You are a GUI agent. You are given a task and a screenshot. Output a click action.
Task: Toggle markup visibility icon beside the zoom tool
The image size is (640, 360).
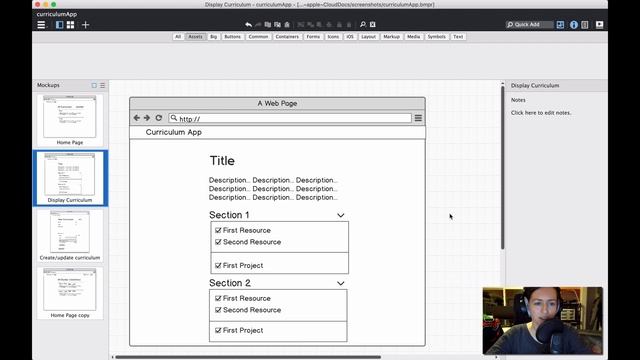[373, 24]
